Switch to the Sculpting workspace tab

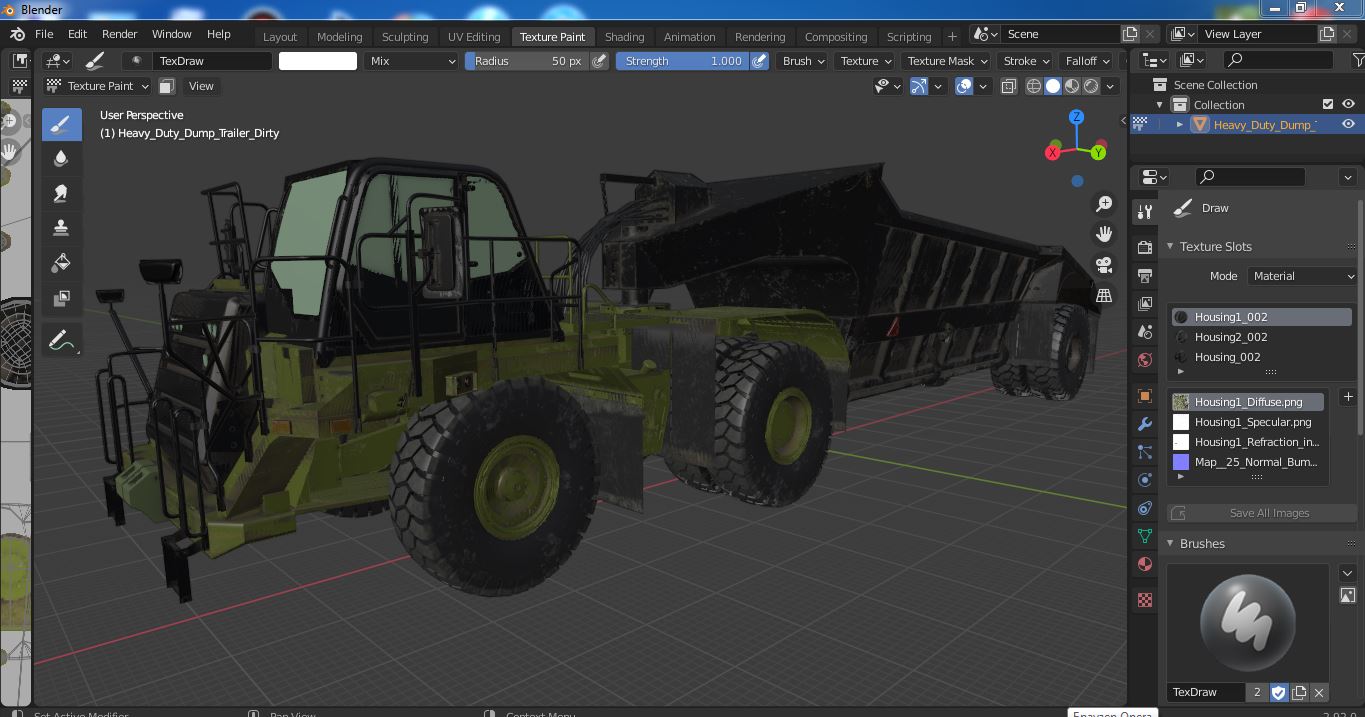pos(405,37)
